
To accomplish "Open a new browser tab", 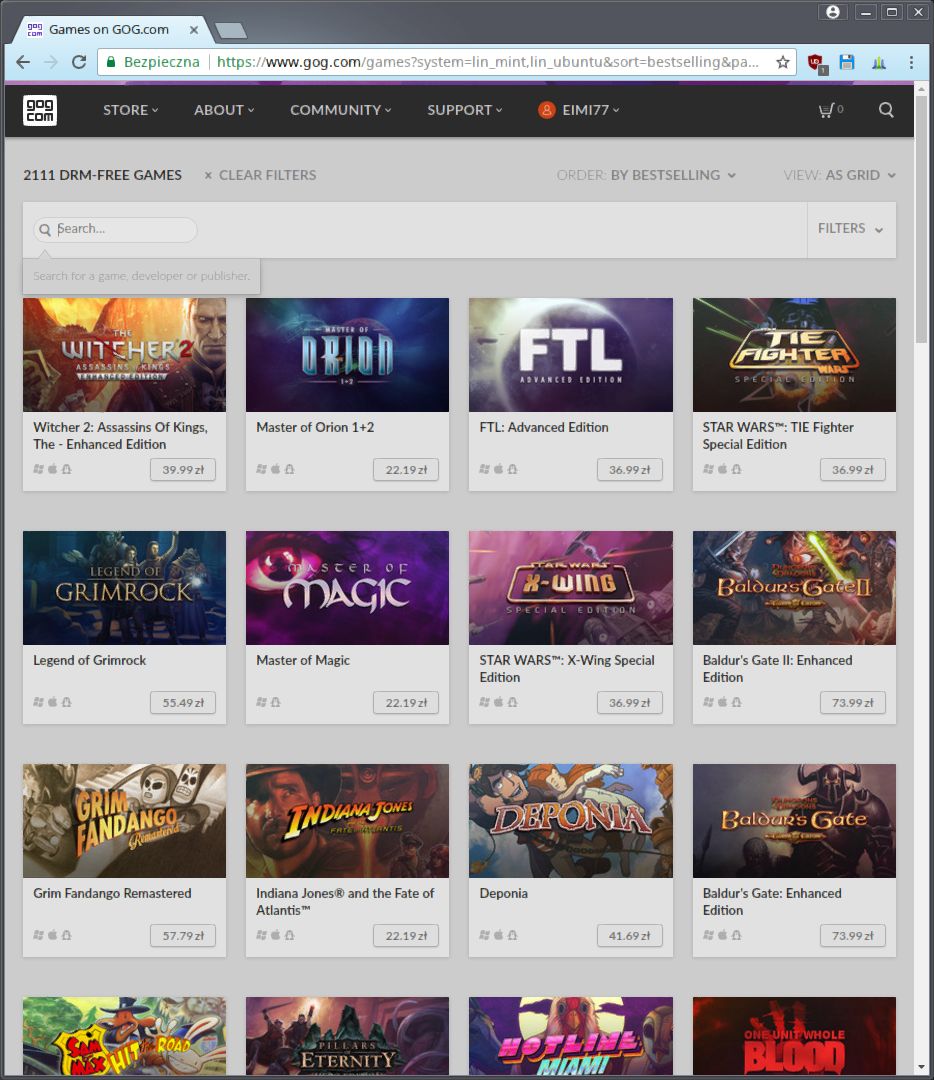I will (230, 30).
